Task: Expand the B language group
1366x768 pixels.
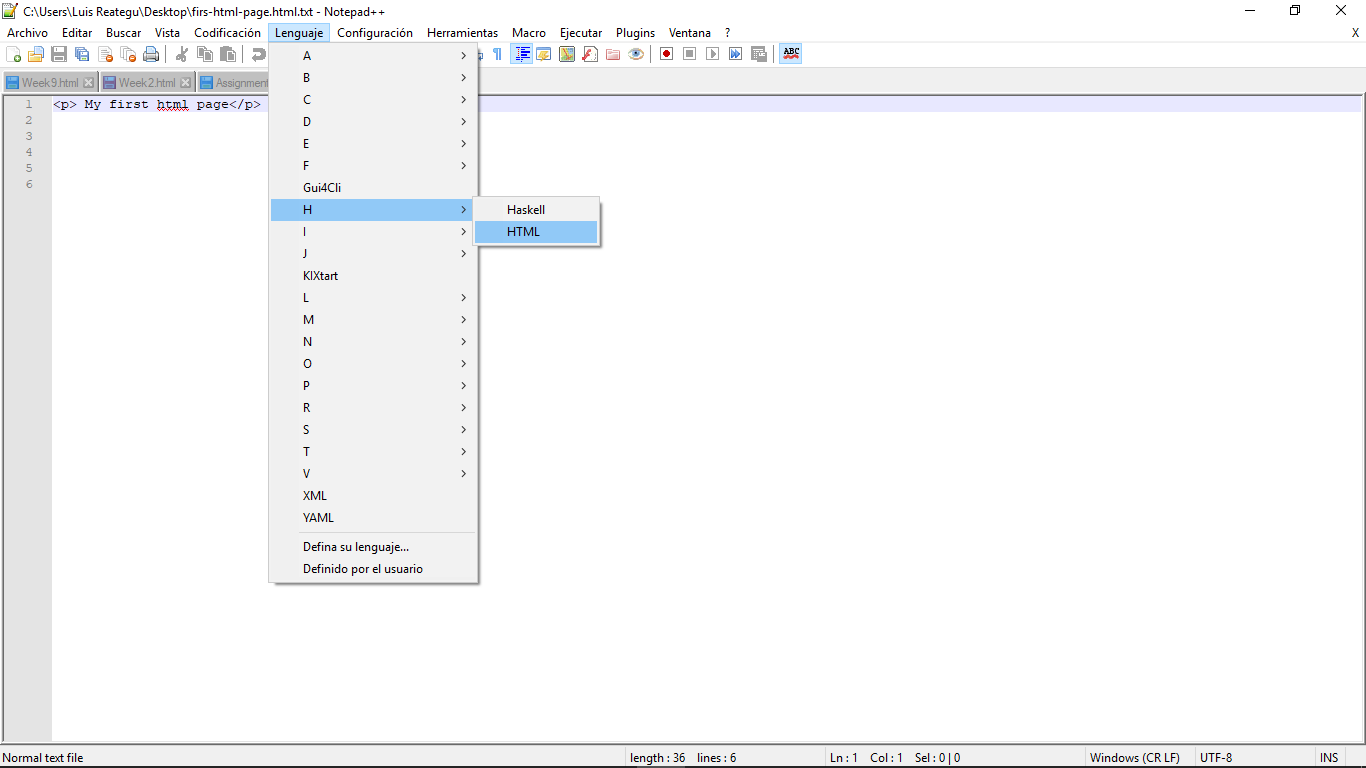Action: (374, 78)
